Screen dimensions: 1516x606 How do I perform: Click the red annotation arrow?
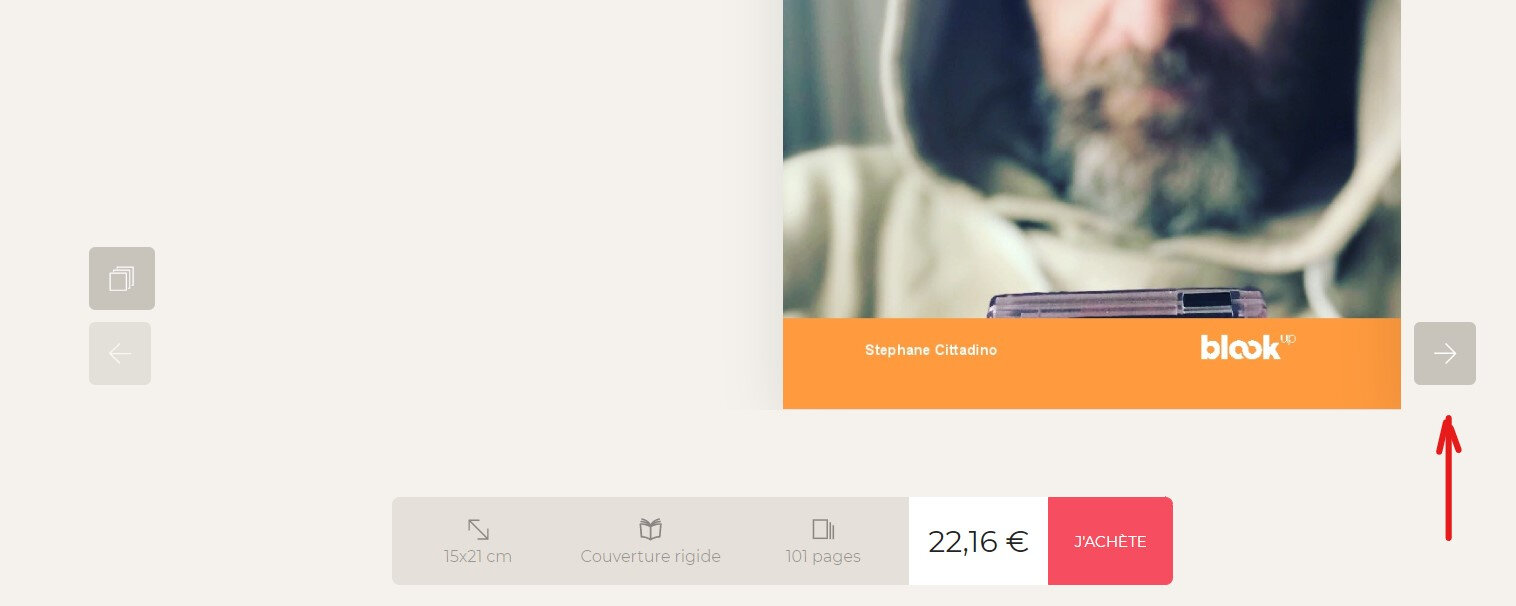(1448, 478)
